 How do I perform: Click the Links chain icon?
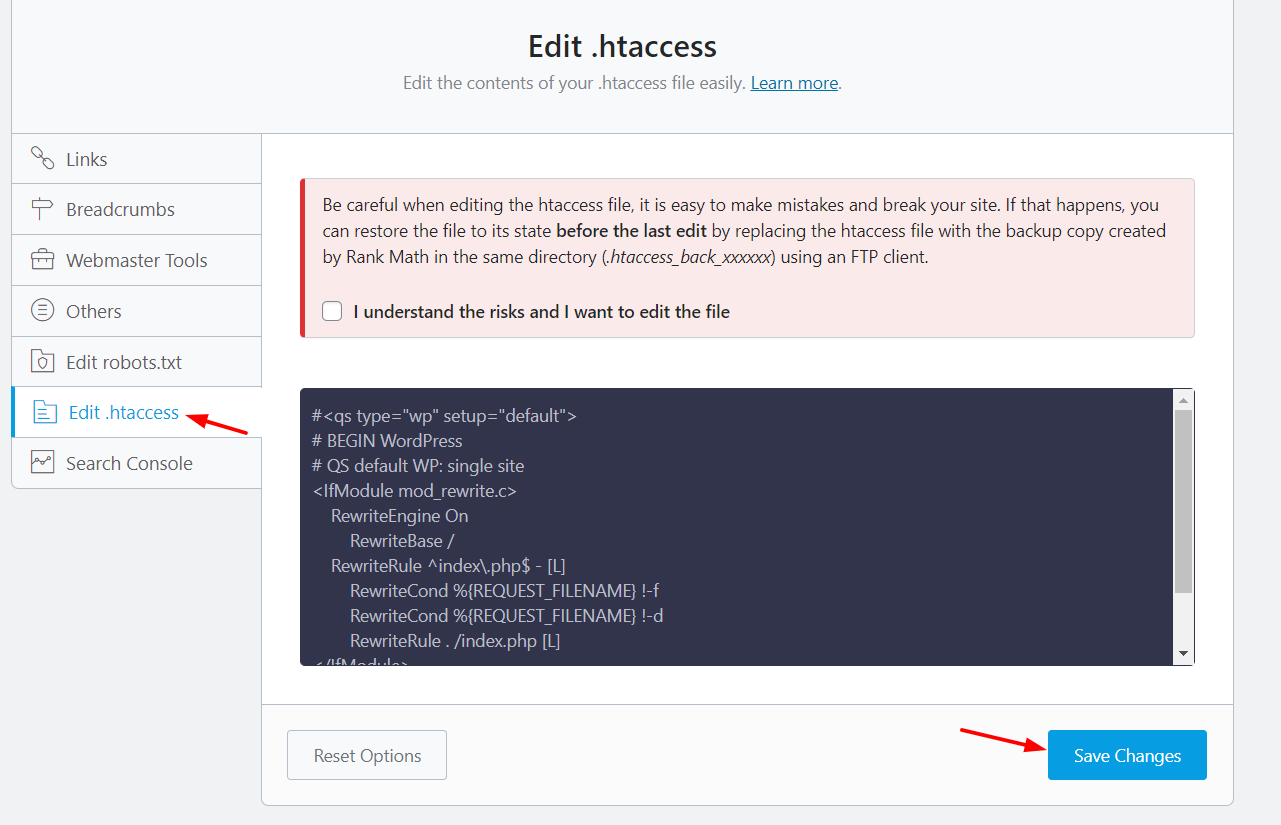42,158
